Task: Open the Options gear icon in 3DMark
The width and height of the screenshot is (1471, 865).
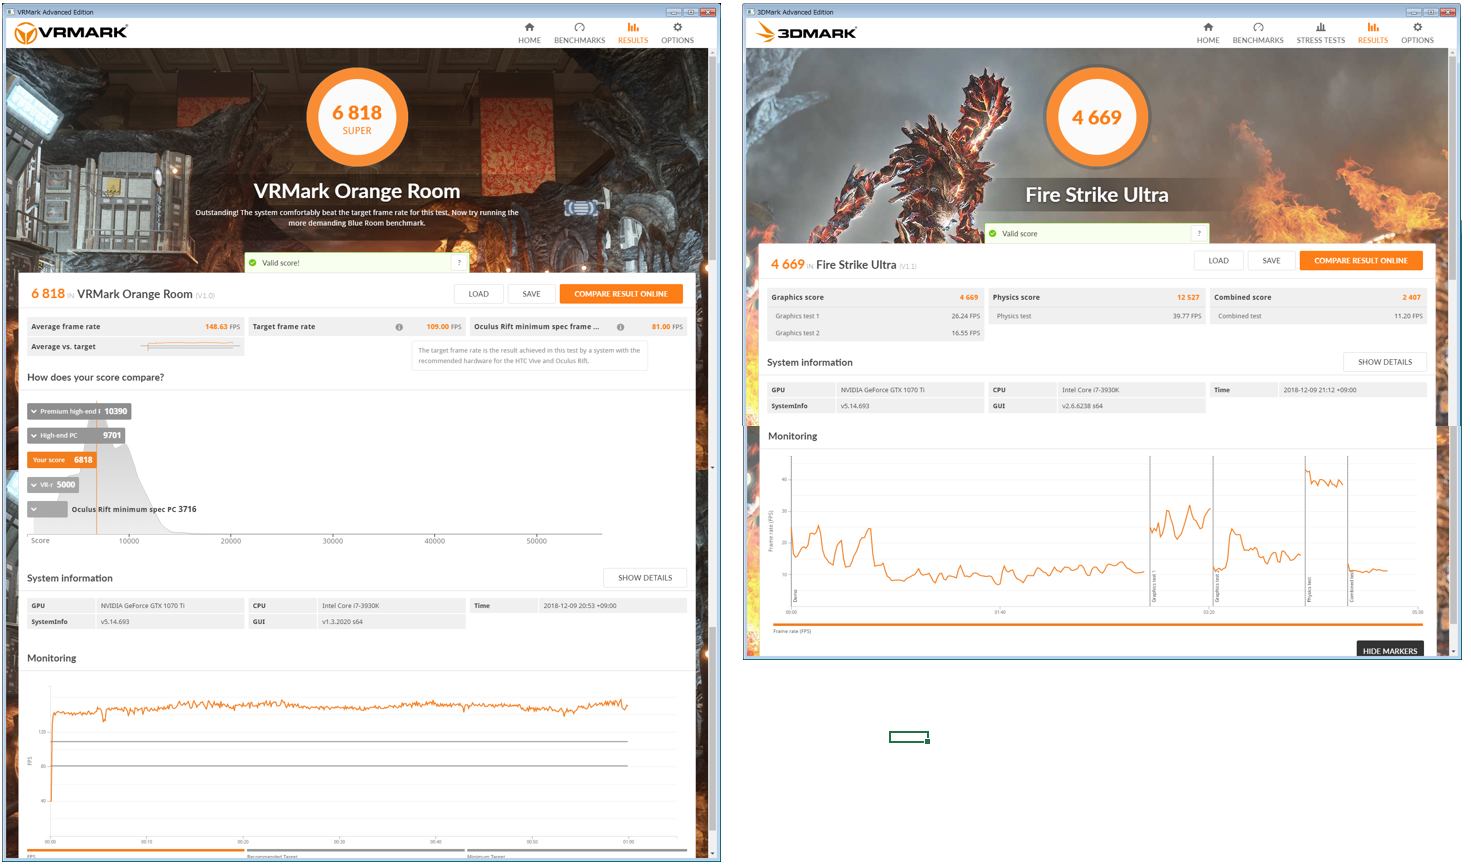Action: tap(1417, 27)
